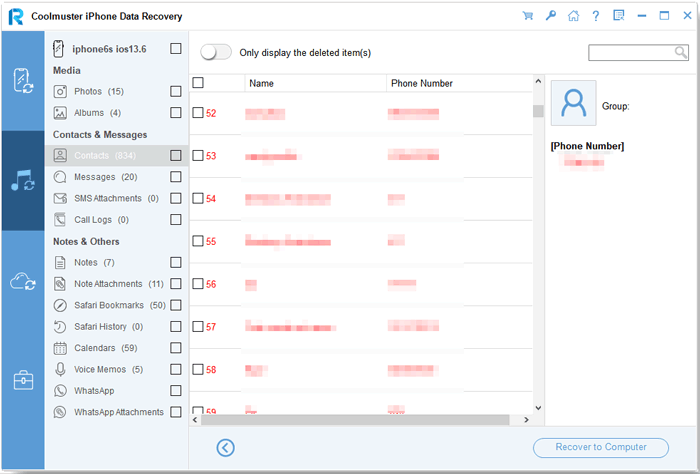Click Recover to Computer button
The image size is (700, 474).
pos(600,447)
